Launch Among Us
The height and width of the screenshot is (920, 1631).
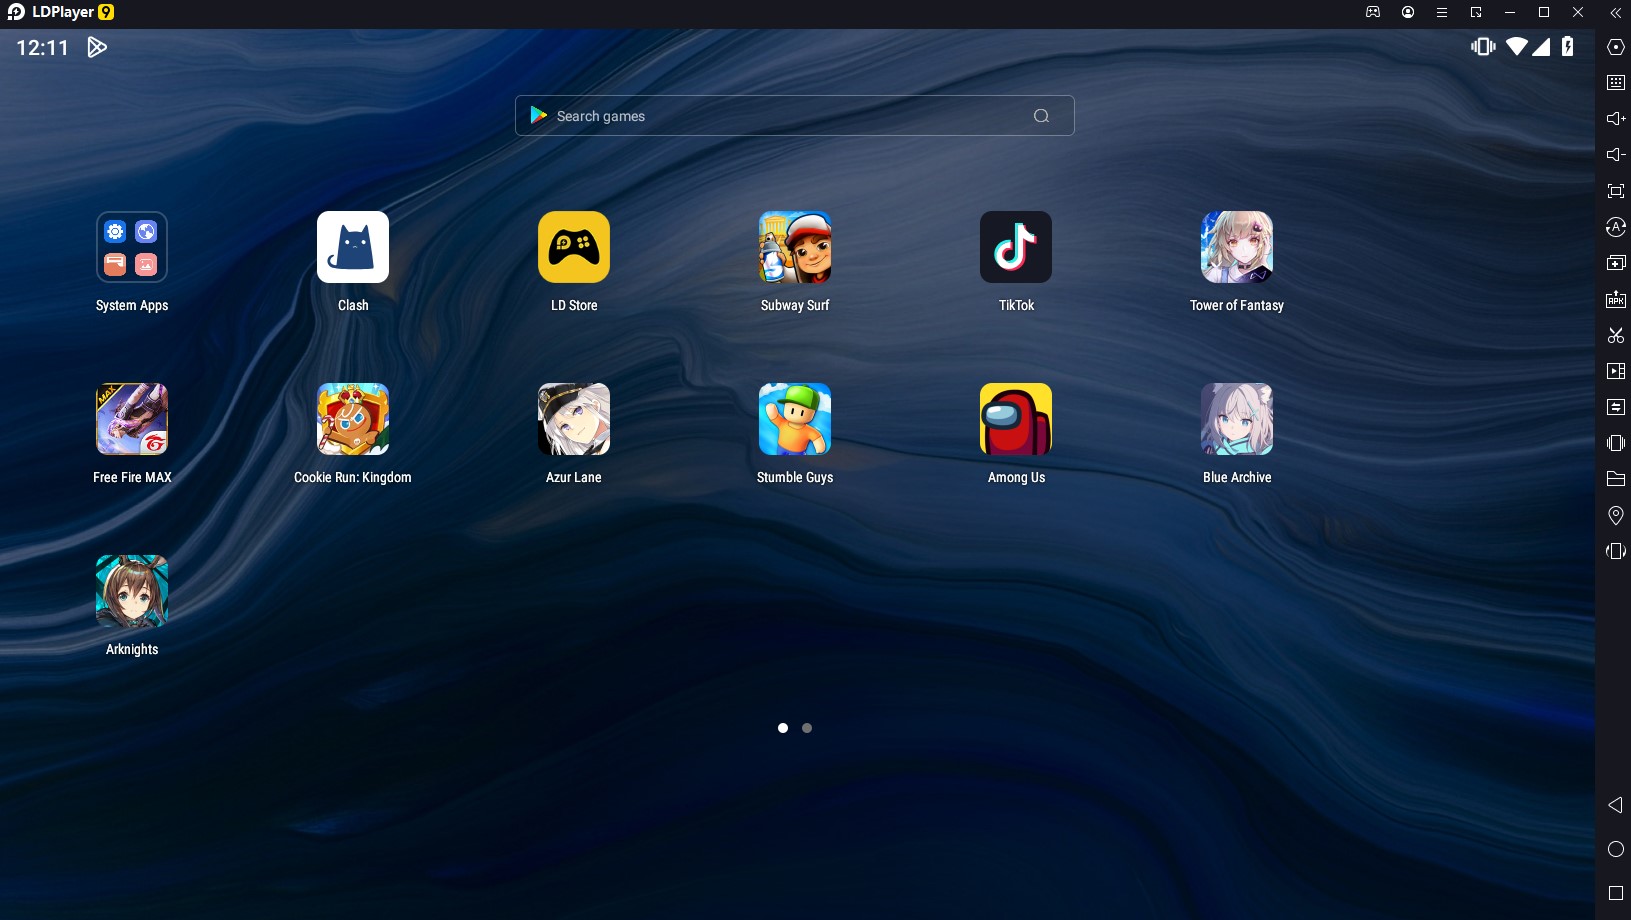[x=1016, y=419]
